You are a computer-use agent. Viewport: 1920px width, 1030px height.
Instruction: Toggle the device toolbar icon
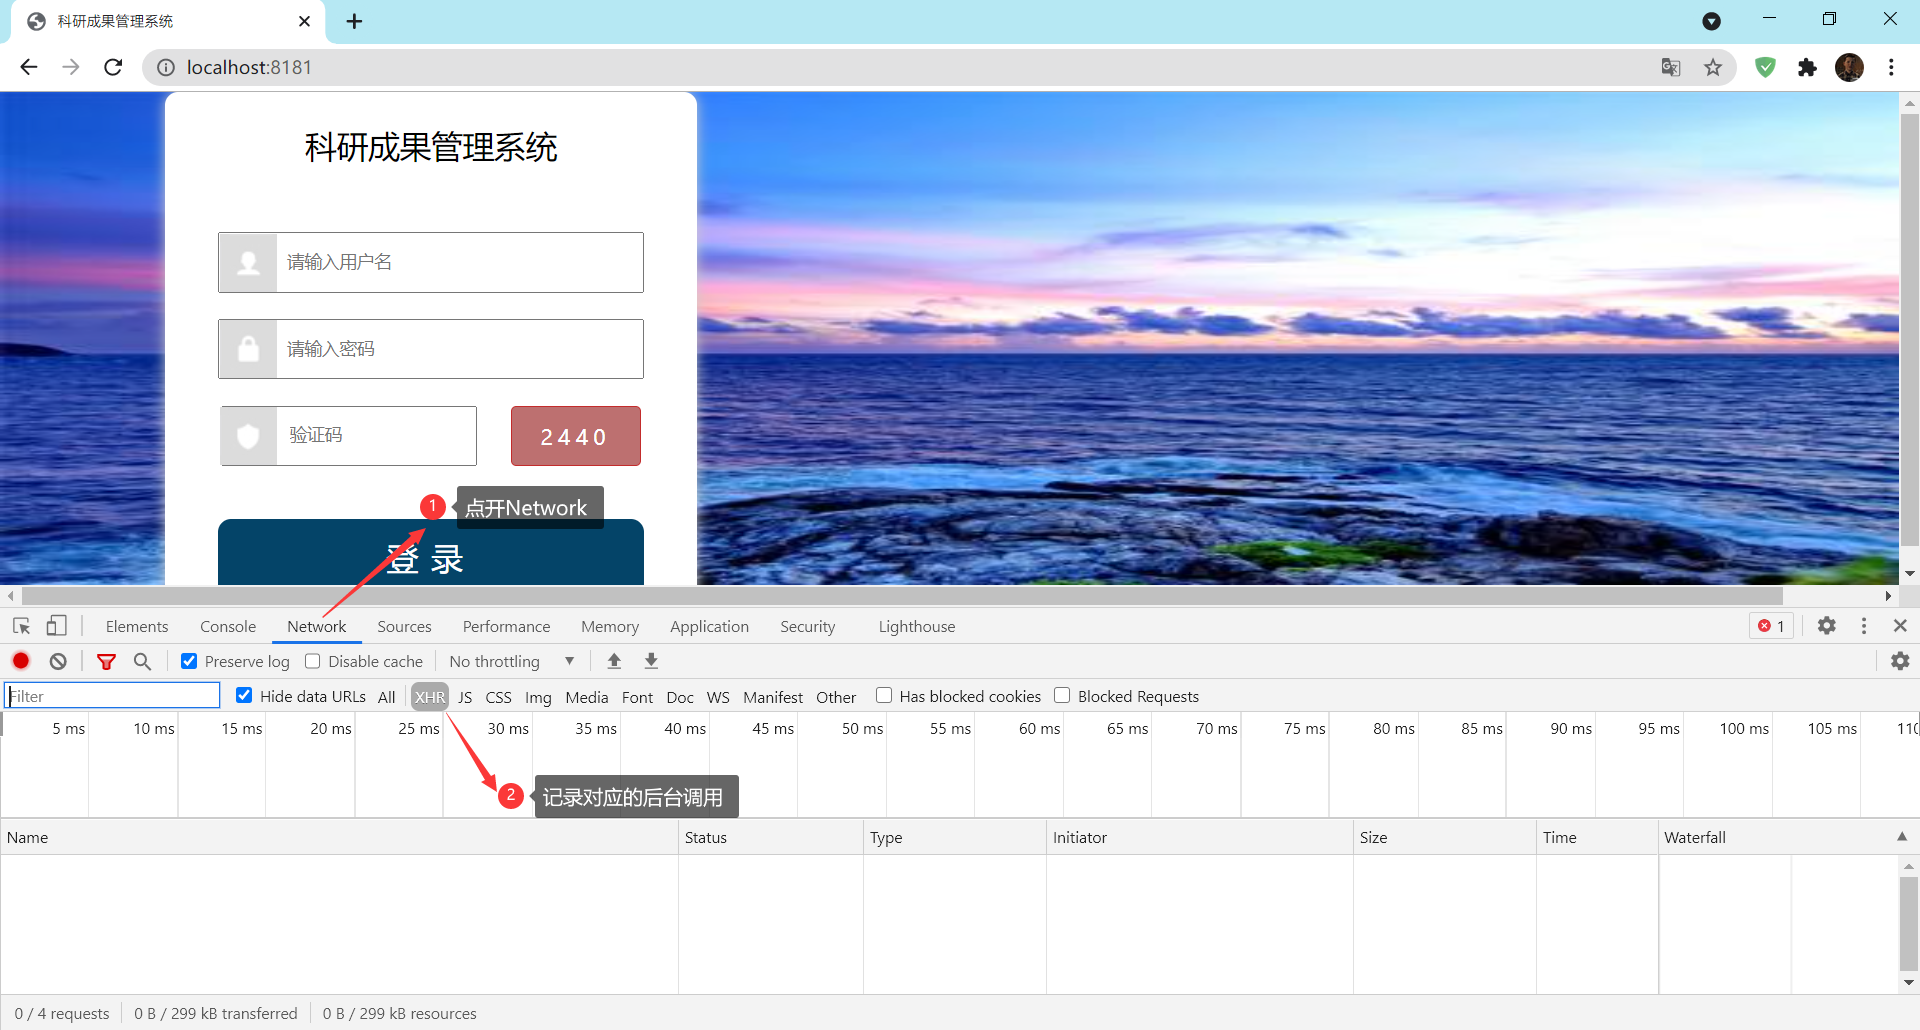click(56, 626)
